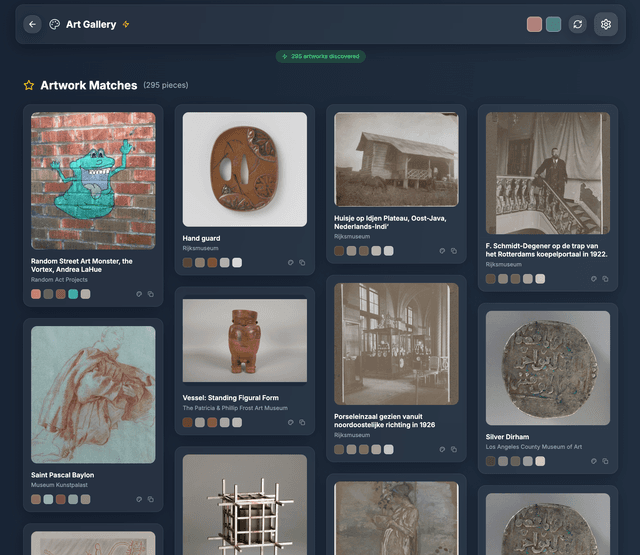640x555 pixels.
Task: Use palette icon on Vessel: Standing Figural Form card
Action: (x=291, y=422)
